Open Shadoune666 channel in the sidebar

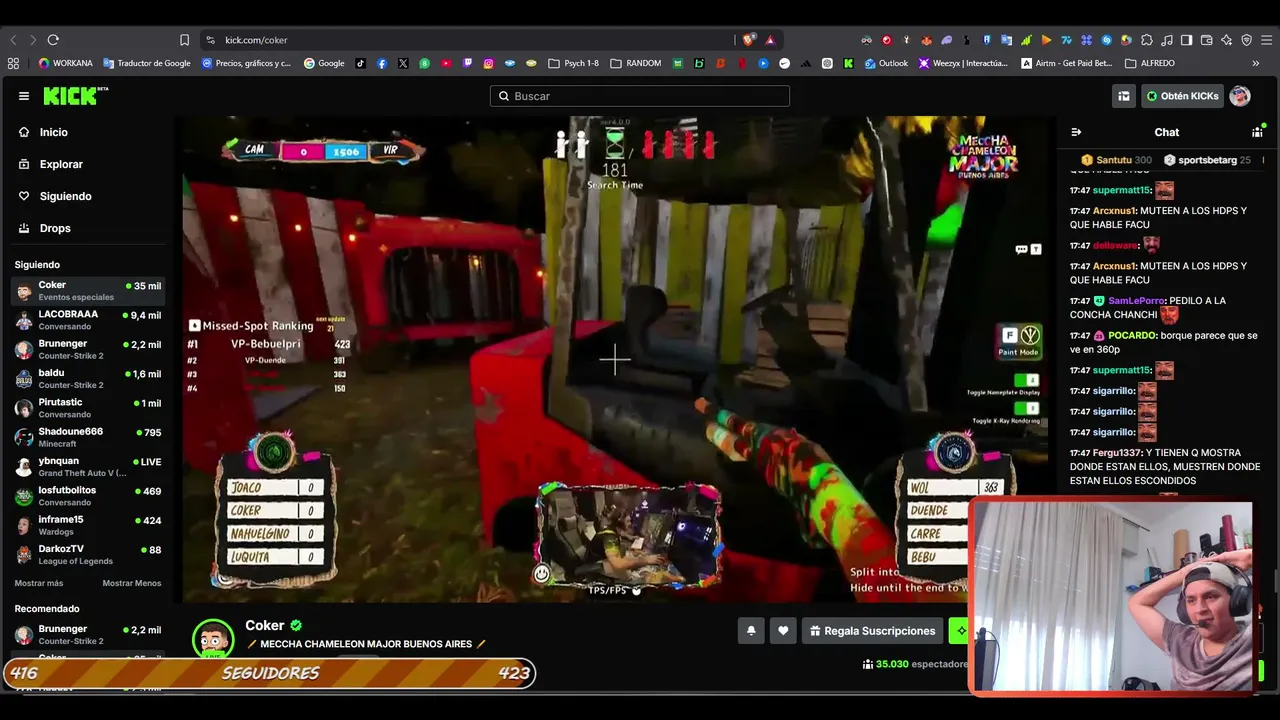click(x=88, y=437)
